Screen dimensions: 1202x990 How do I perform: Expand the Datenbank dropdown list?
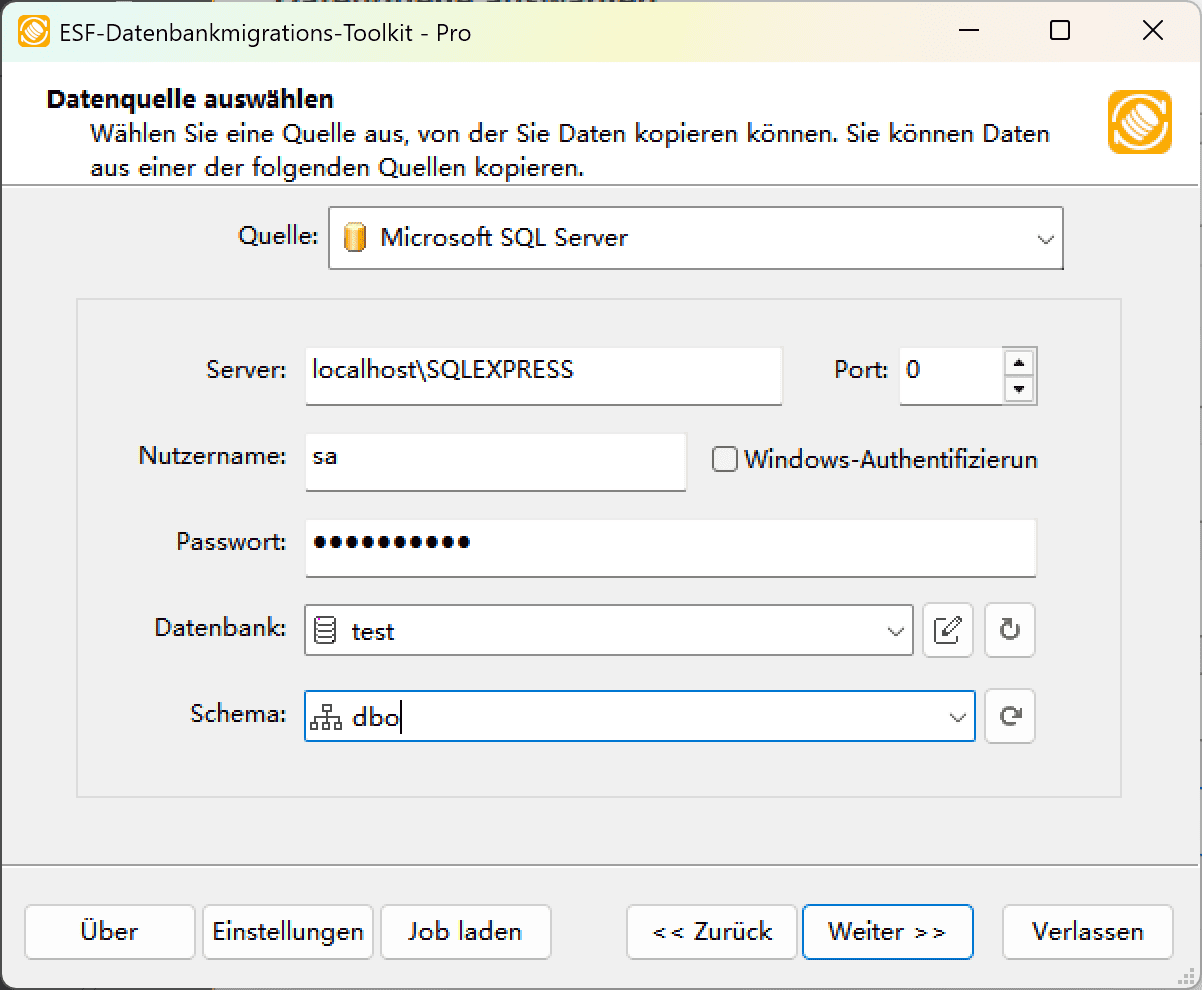click(894, 630)
